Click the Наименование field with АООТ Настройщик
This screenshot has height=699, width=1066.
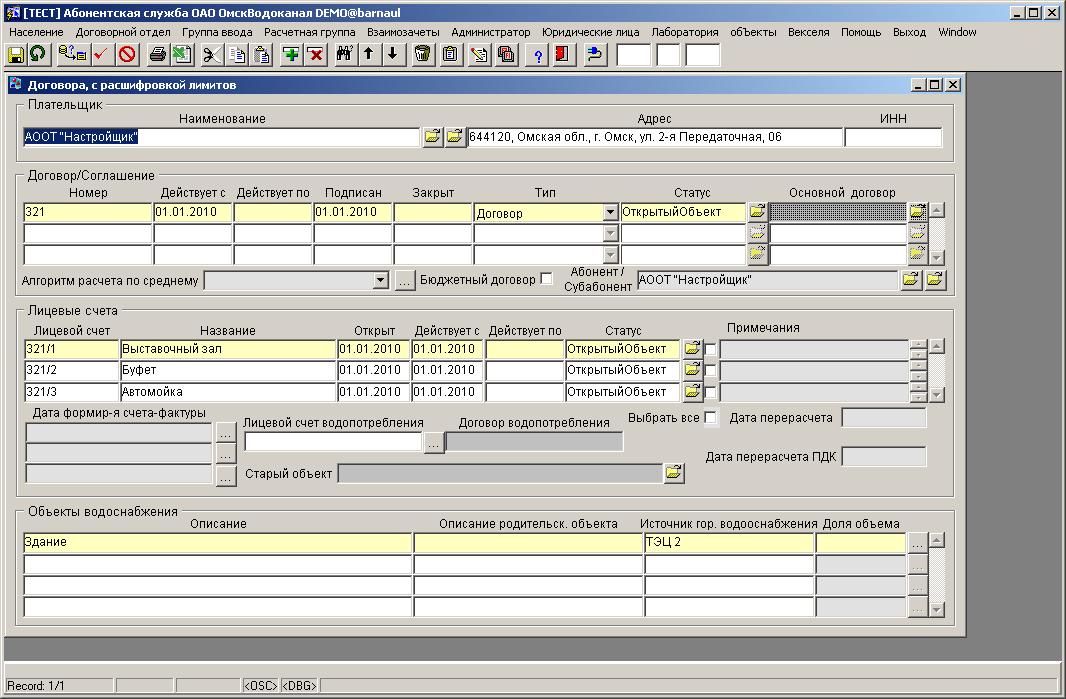click(x=220, y=138)
